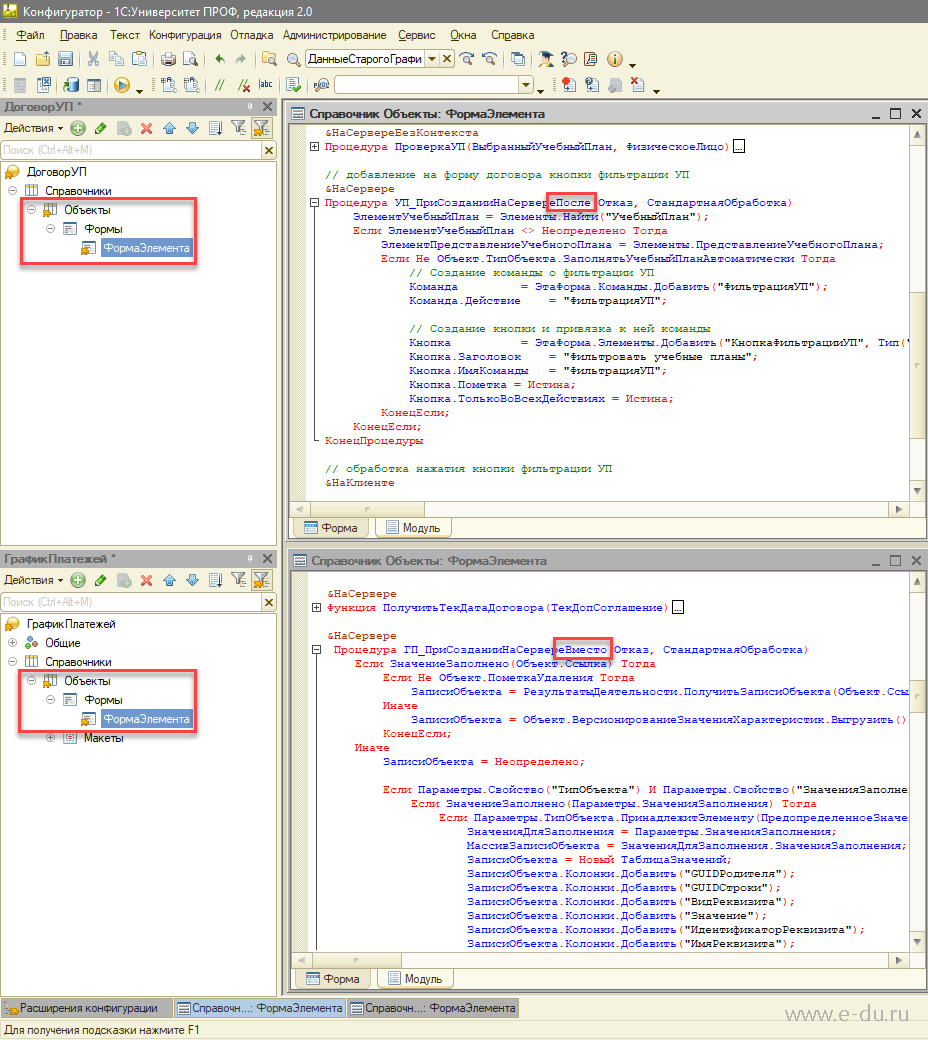Image resolution: width=928 pixels, height=1040 pixels.
Task: Start debugging with the play icon
Action: coord(121,85)
